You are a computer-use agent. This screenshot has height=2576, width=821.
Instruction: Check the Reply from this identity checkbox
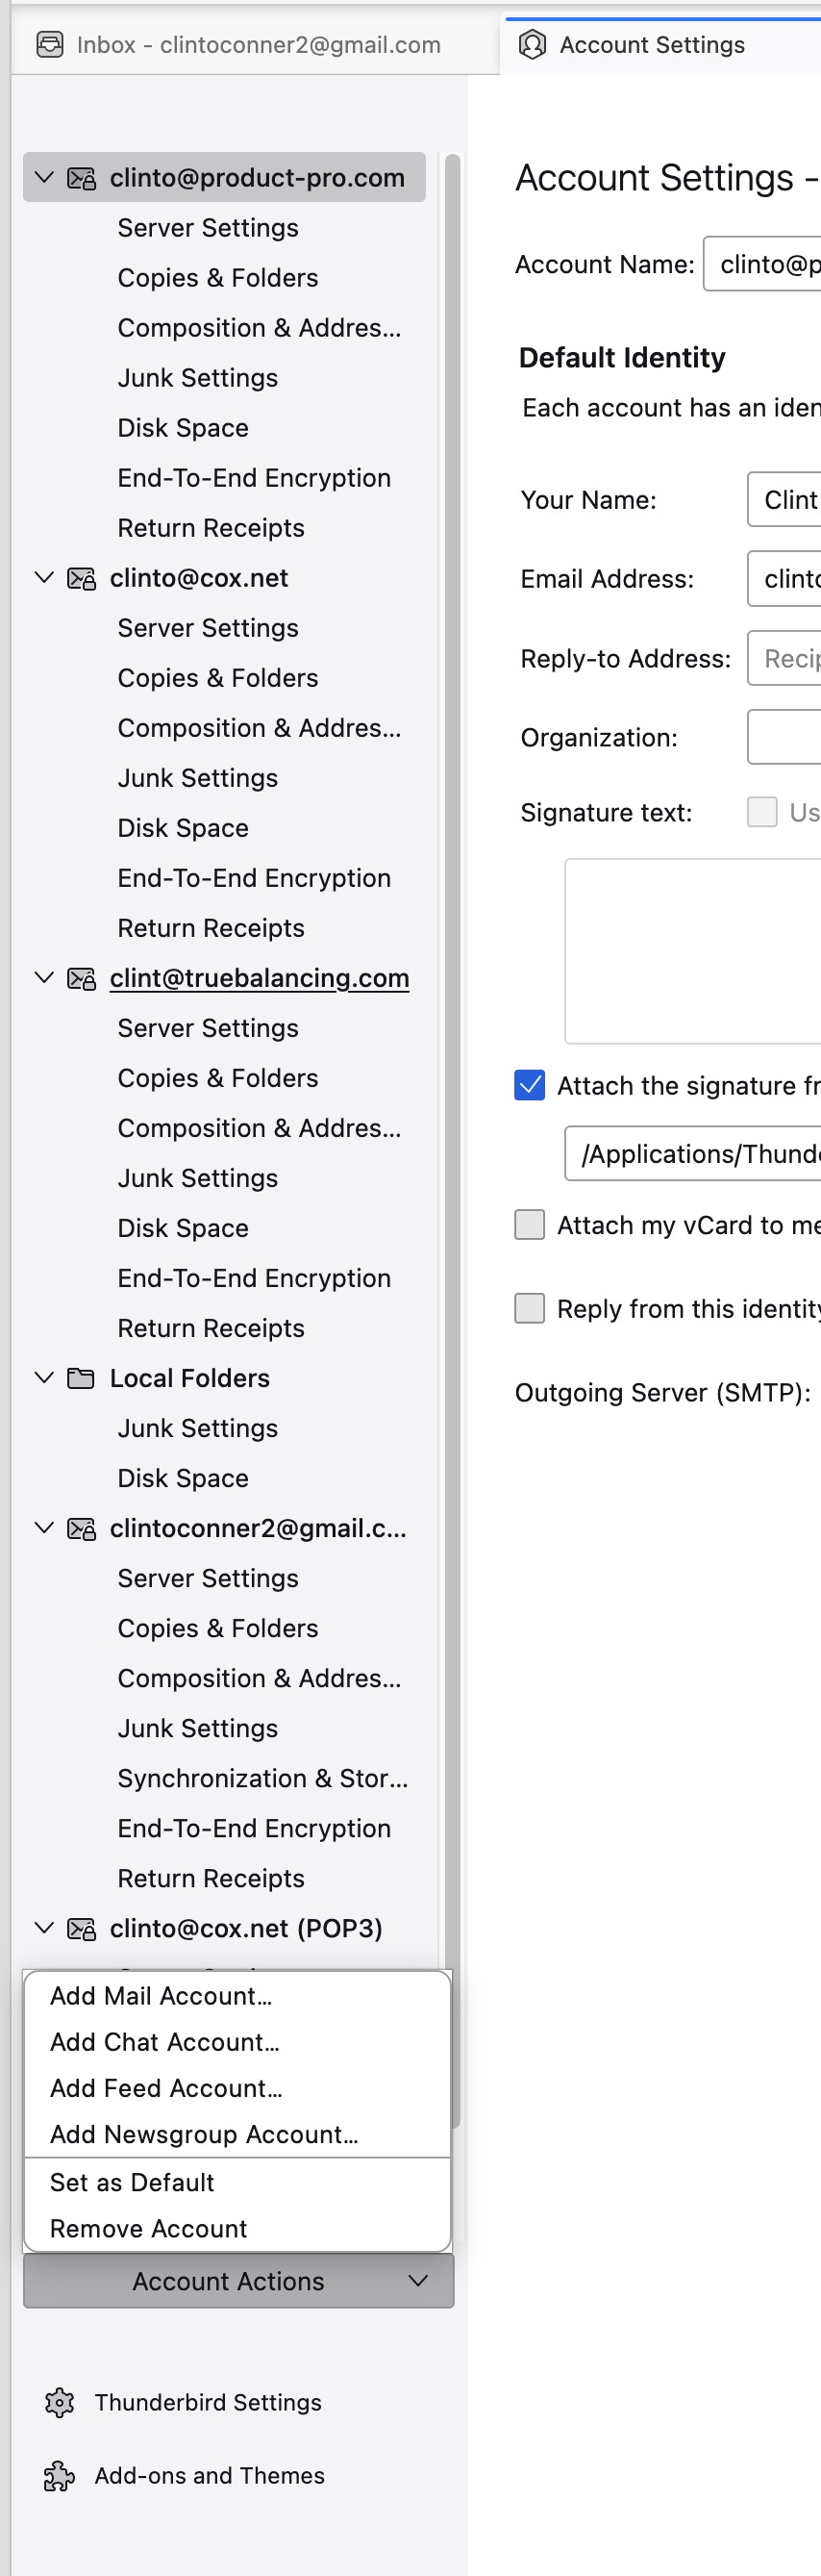[529, 1308]
